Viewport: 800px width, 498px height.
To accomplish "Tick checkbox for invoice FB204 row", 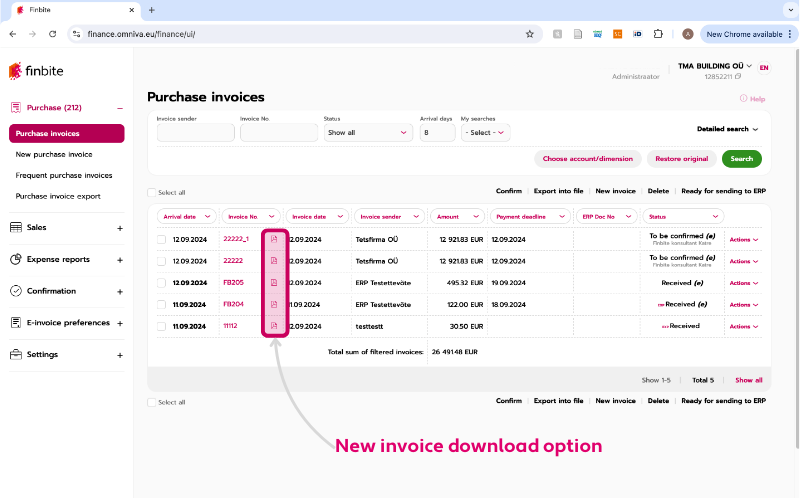I will [161, 304].
